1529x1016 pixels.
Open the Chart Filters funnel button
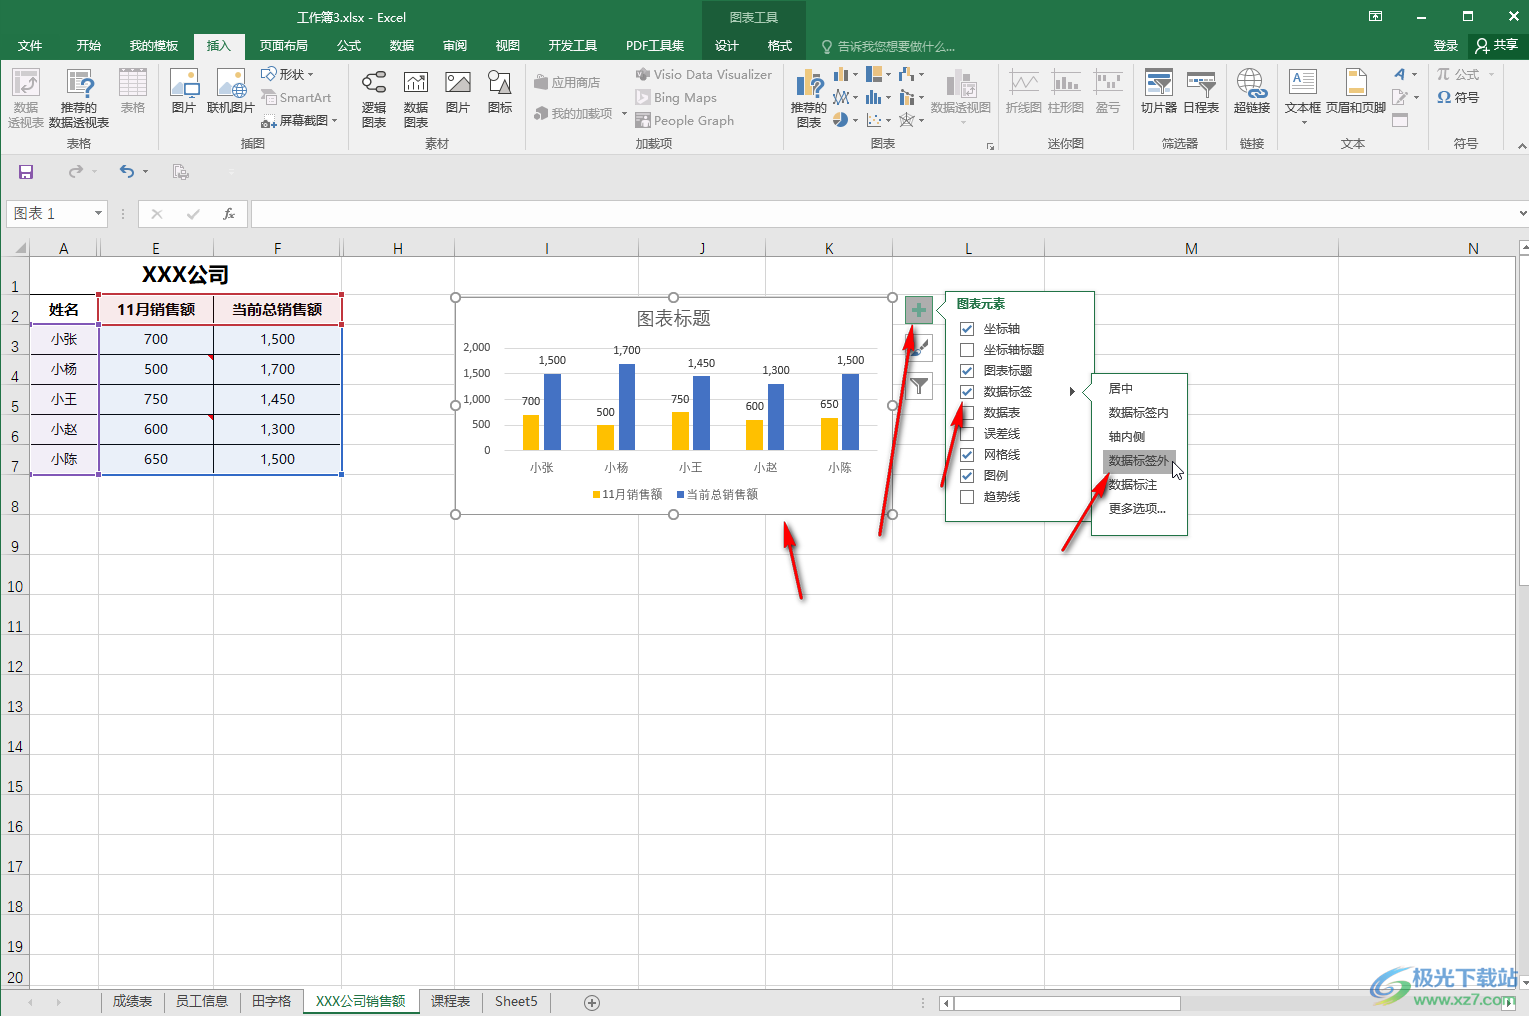pyautogui.click(x=918, y=385)
